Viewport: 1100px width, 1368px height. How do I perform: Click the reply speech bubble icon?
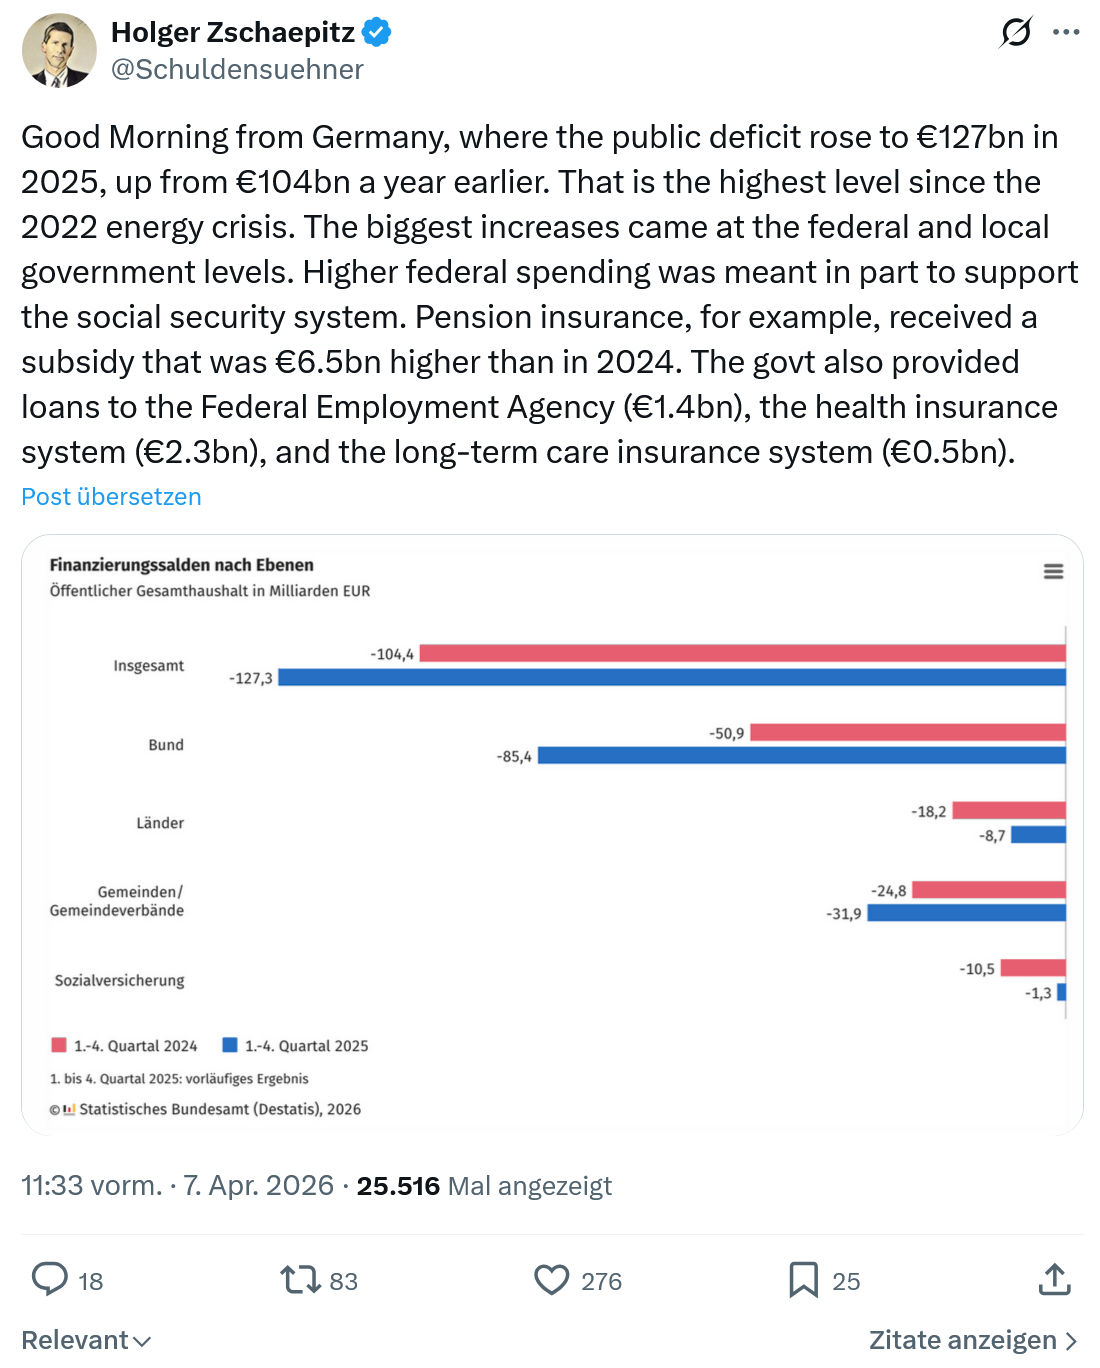pyautogui.click(x=50, y=1279)
